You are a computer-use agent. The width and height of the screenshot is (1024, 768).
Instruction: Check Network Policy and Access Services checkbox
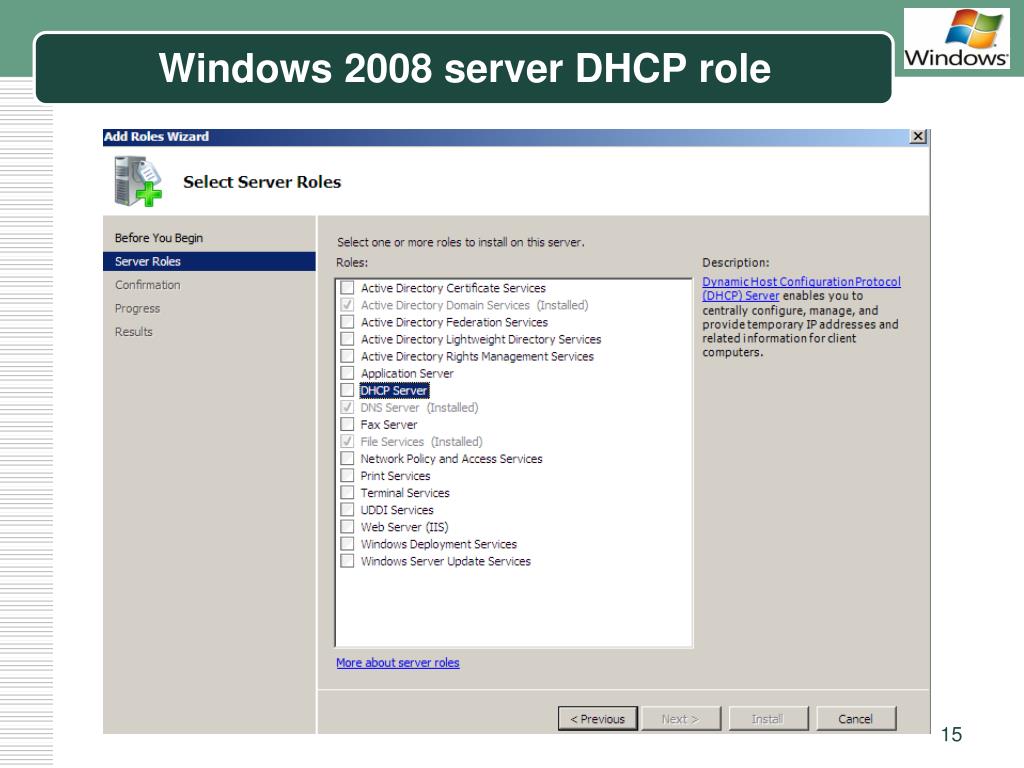[x=347, y=458]
